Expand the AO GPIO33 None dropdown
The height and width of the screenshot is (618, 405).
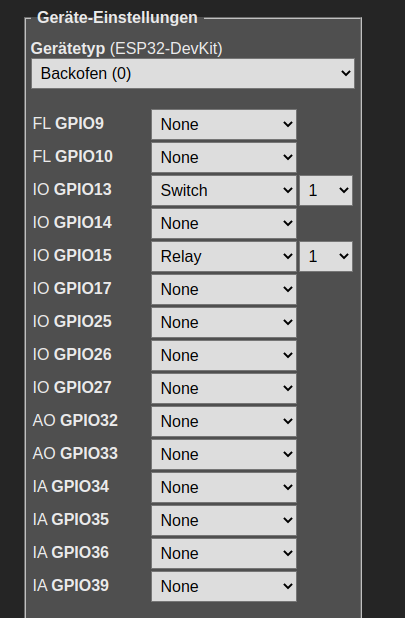224,454
